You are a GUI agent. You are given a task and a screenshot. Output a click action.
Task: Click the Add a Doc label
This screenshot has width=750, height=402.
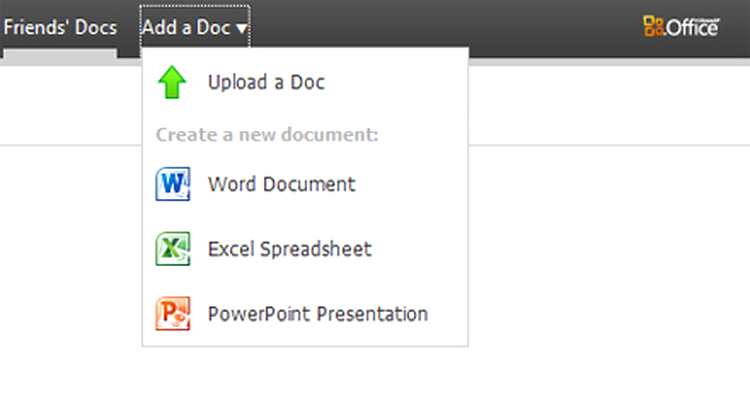click(186, 28)
